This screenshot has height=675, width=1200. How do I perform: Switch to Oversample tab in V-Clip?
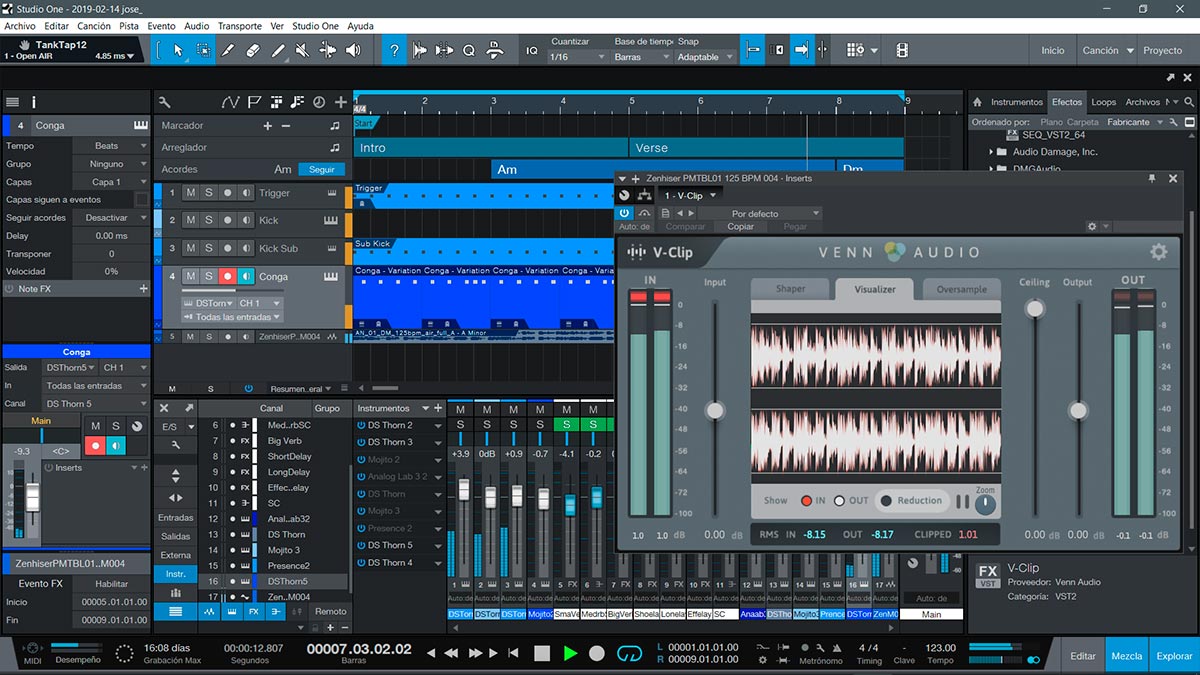point(962,289)
